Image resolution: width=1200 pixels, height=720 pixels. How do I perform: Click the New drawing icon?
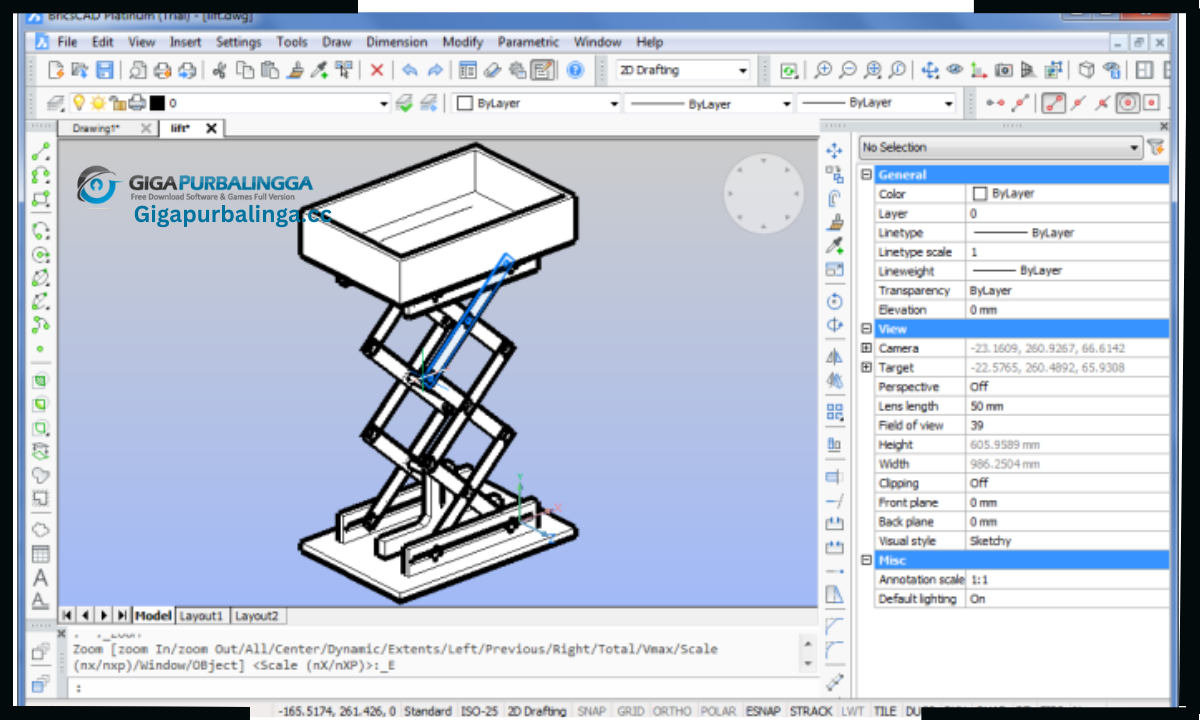(56, 70)
